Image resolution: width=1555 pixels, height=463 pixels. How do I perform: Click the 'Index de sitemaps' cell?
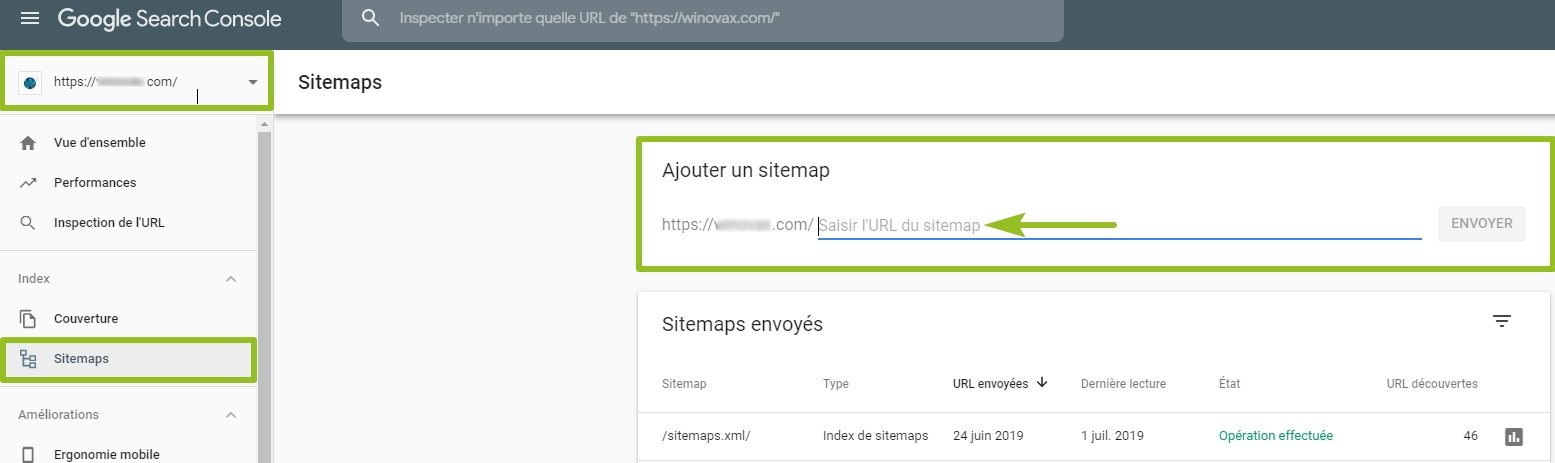875,436
